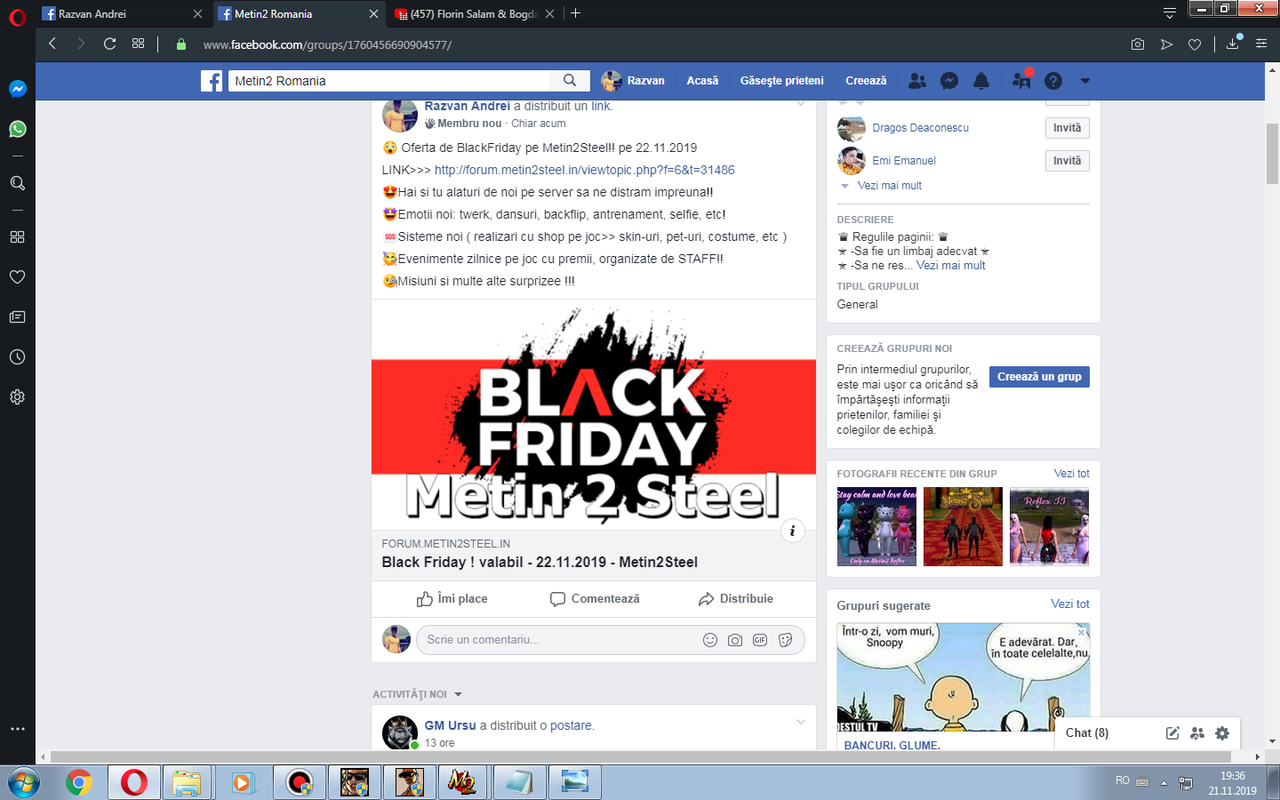Open Speed Dial start page button

[x=138, y=44]
